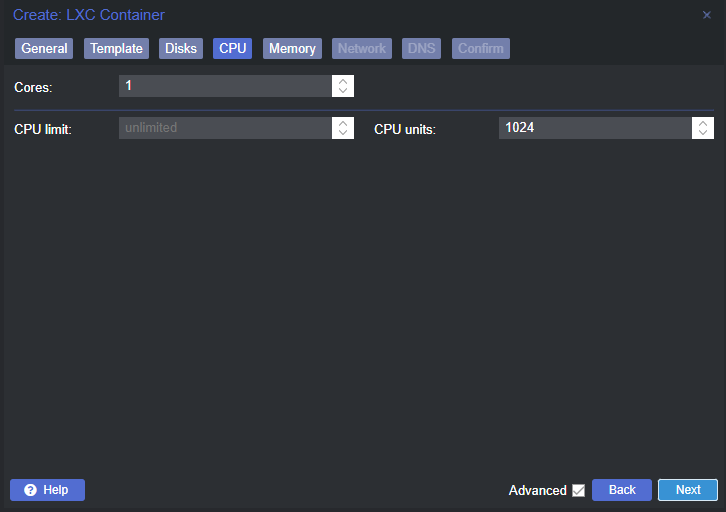
Task: Open Help for container creation
Action: (x=47, y=490)
